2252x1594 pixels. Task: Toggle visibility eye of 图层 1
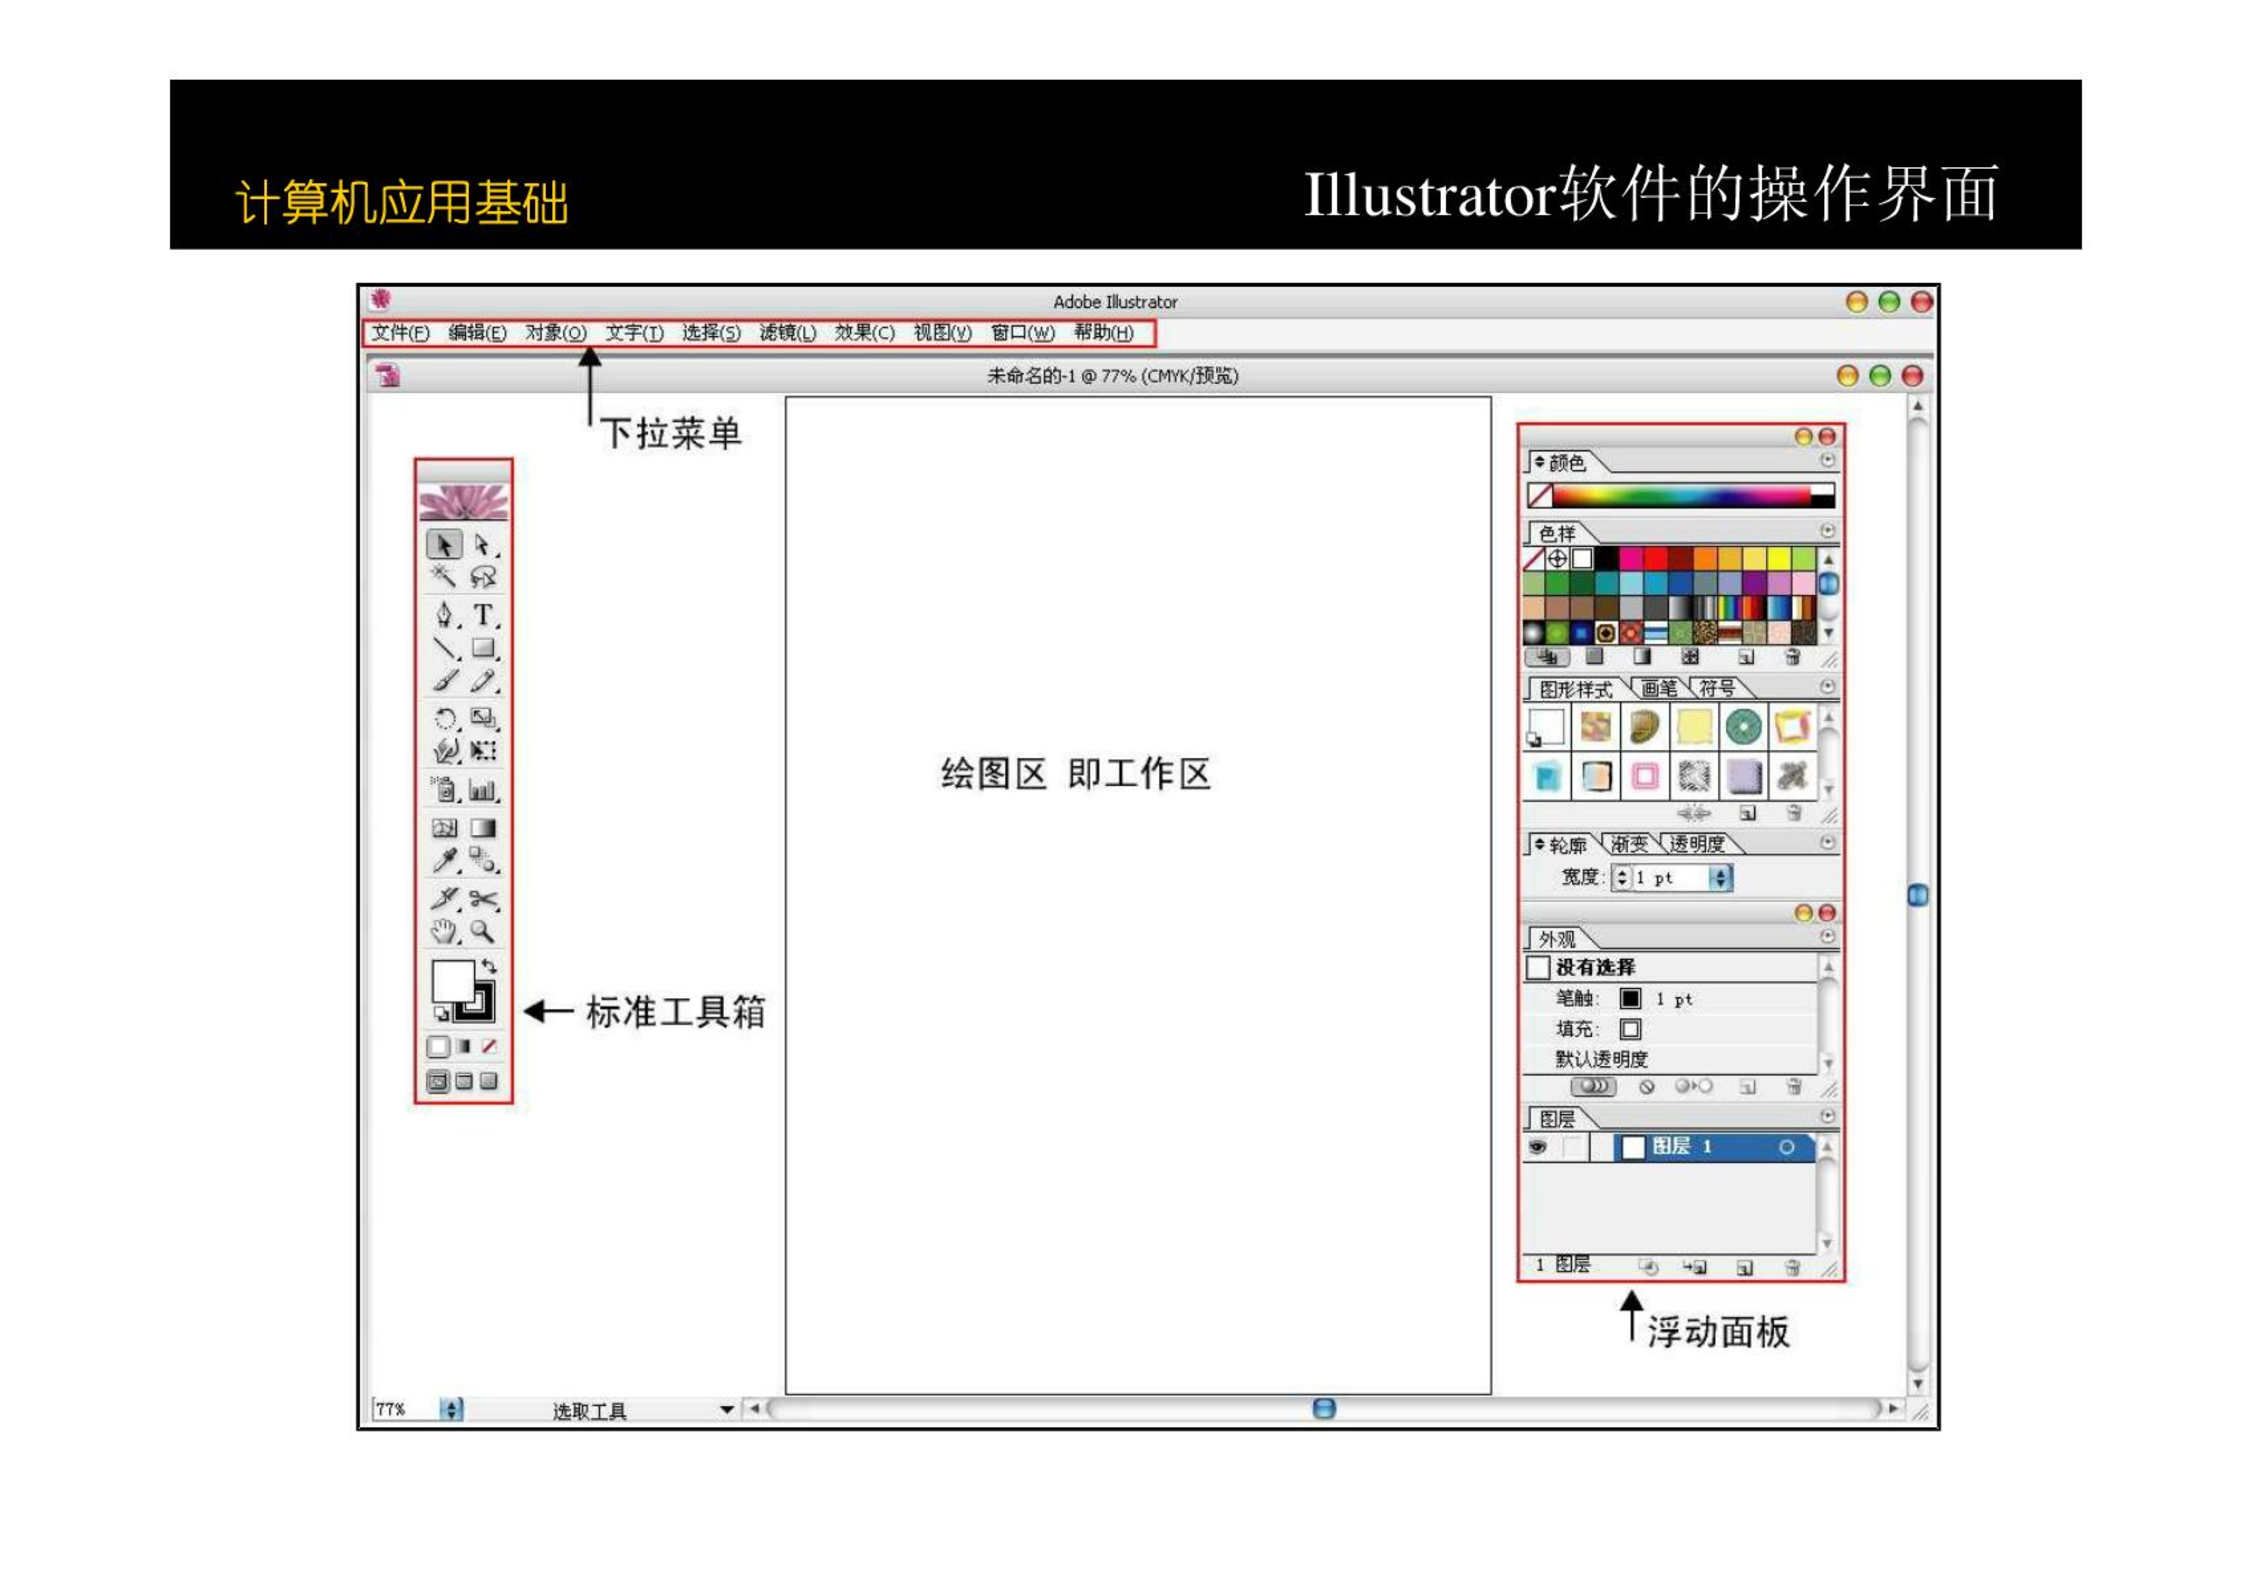(1538, 1146)
